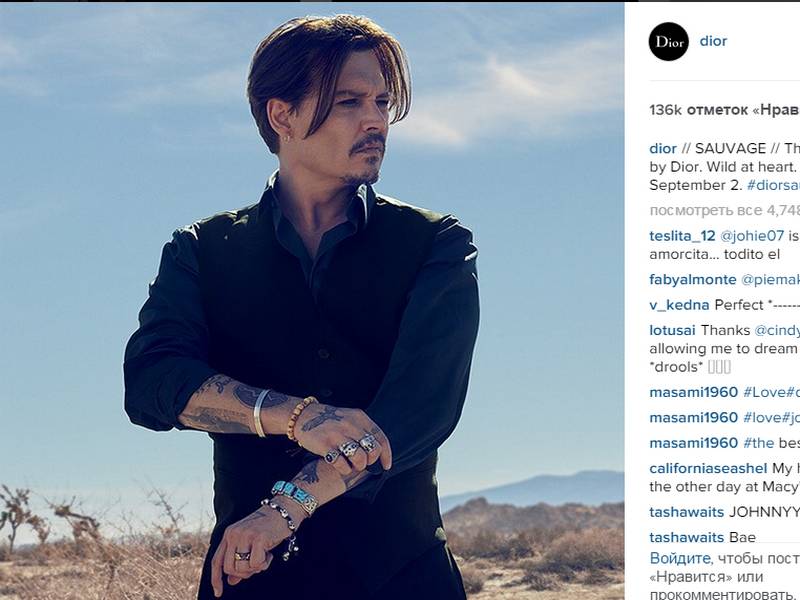Open tashawaits profile on JOHNNYY comment

pyautogui.click(x=687, y=512)
